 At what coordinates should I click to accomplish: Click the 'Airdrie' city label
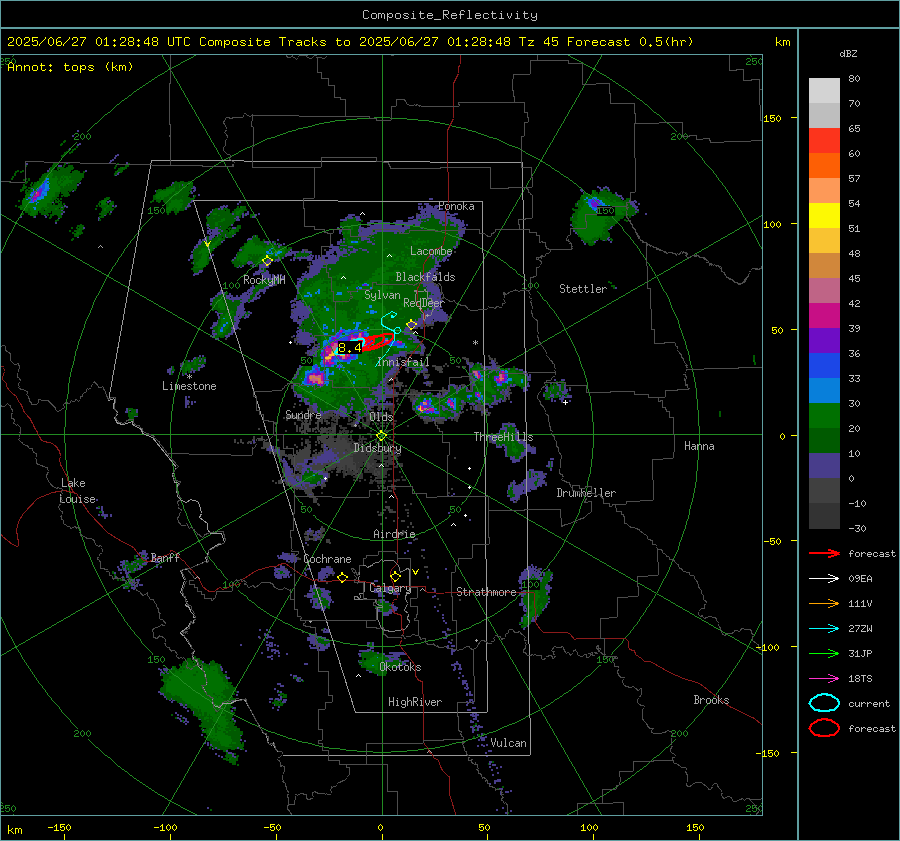(394, 534)
